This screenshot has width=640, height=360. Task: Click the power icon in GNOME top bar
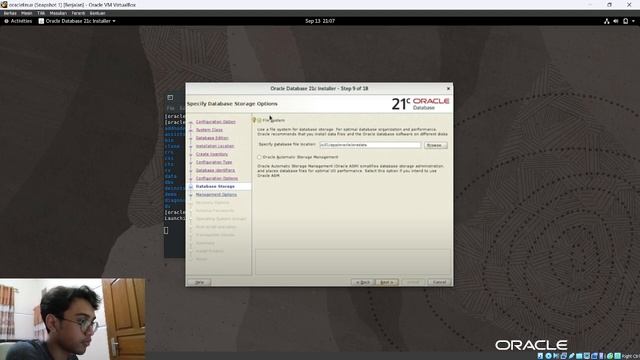pyautogui.click(x=625, y=21)
